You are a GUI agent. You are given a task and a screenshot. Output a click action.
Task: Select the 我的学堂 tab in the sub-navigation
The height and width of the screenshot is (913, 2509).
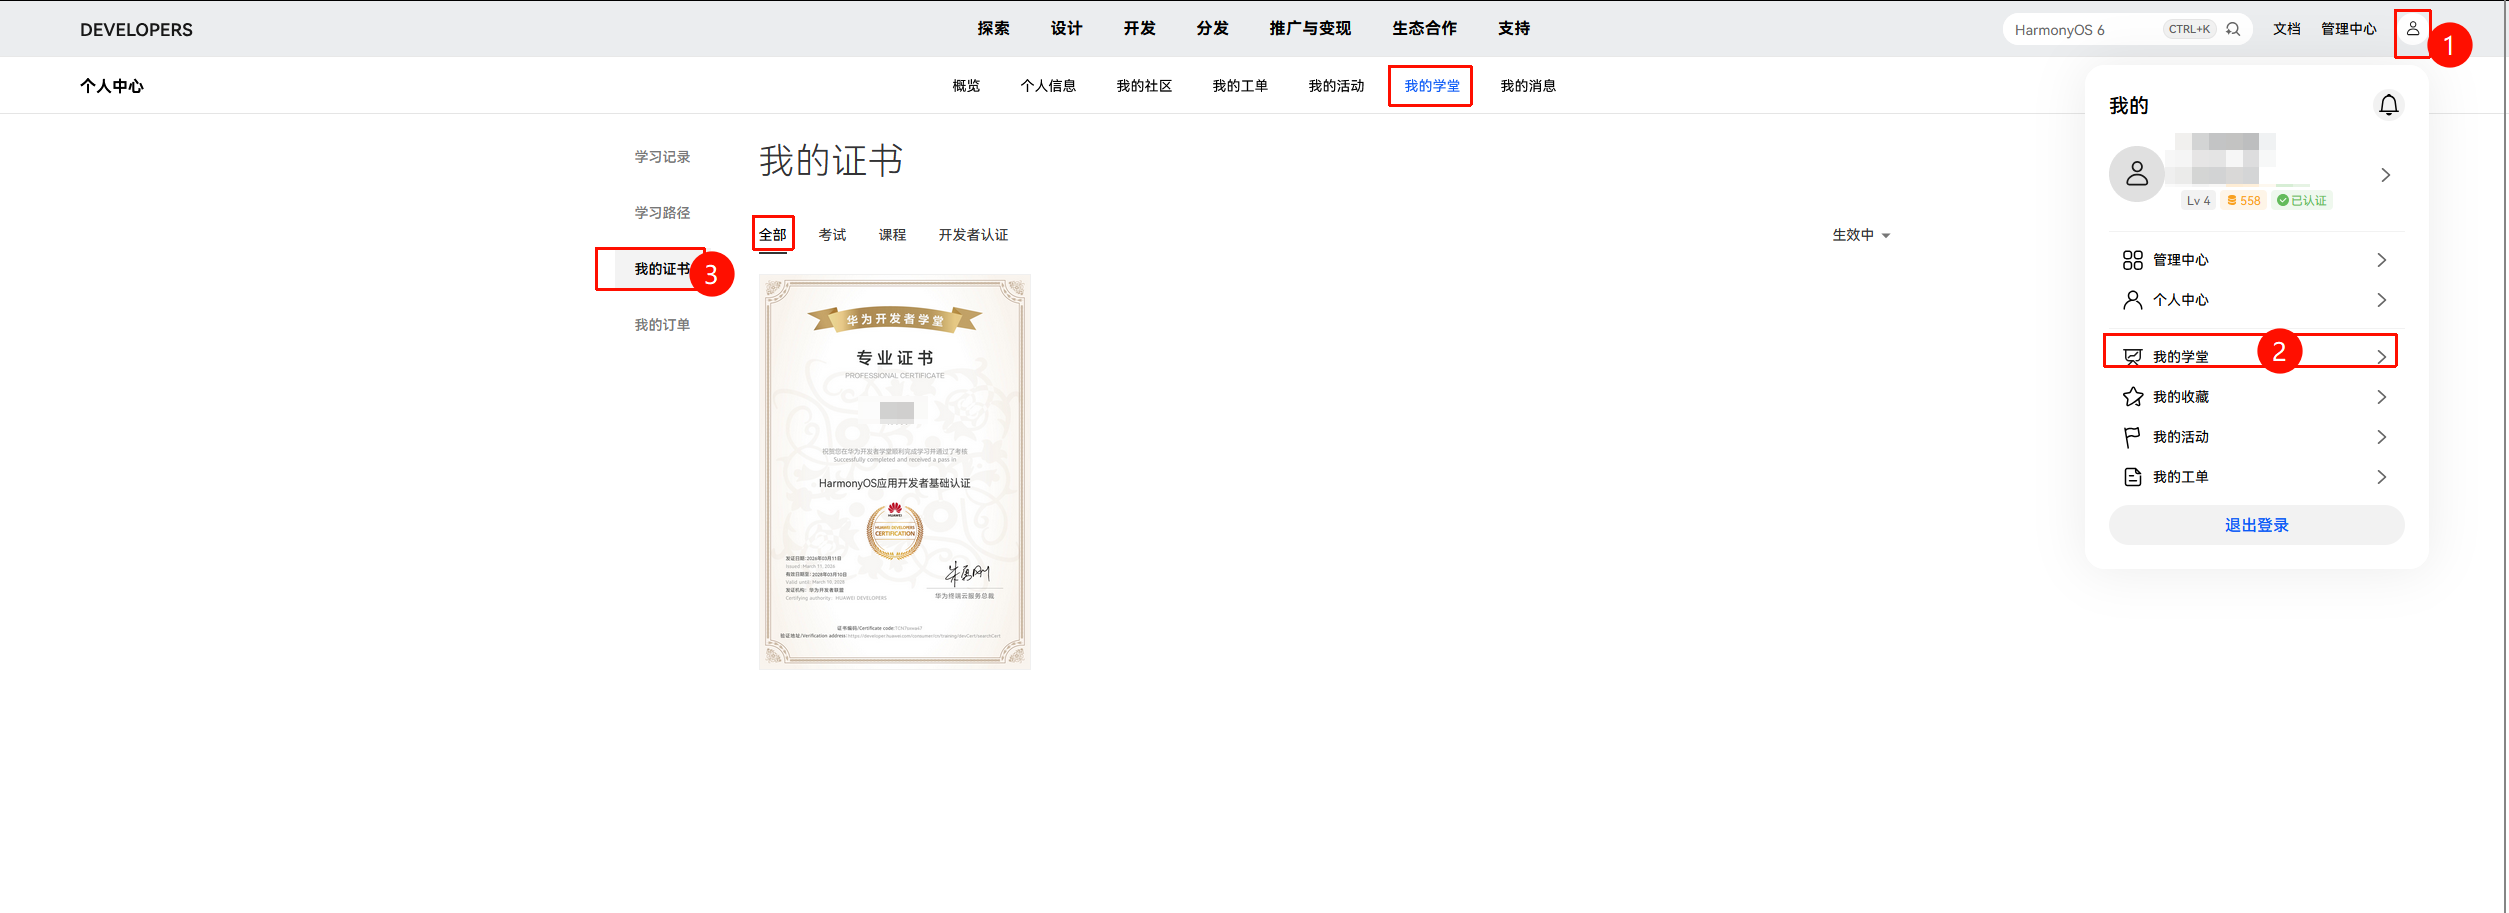pos(1432,86)
